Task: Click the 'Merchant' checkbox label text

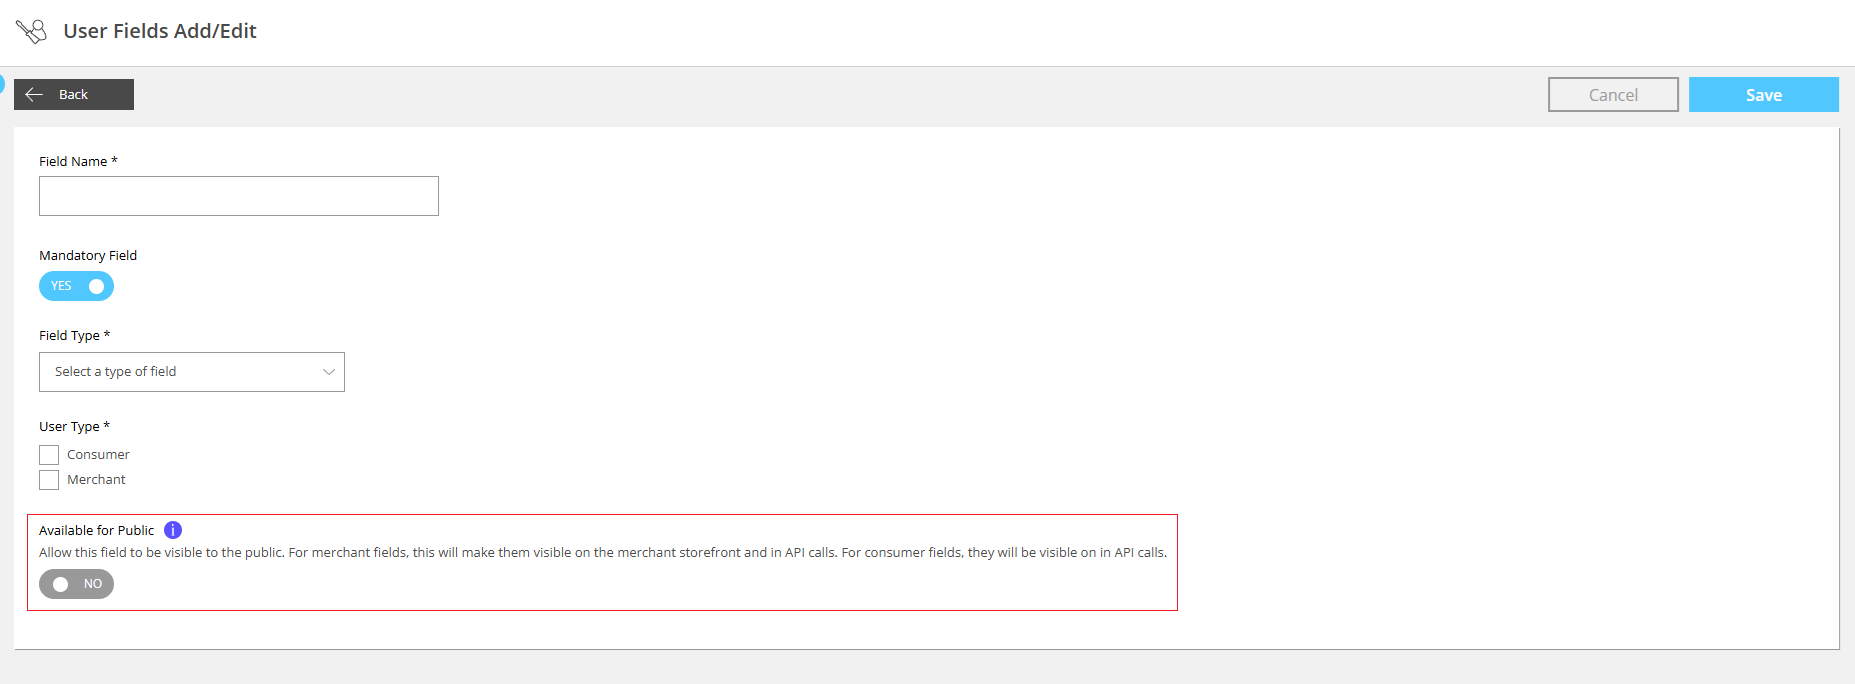Action: (x=96, y=480)
